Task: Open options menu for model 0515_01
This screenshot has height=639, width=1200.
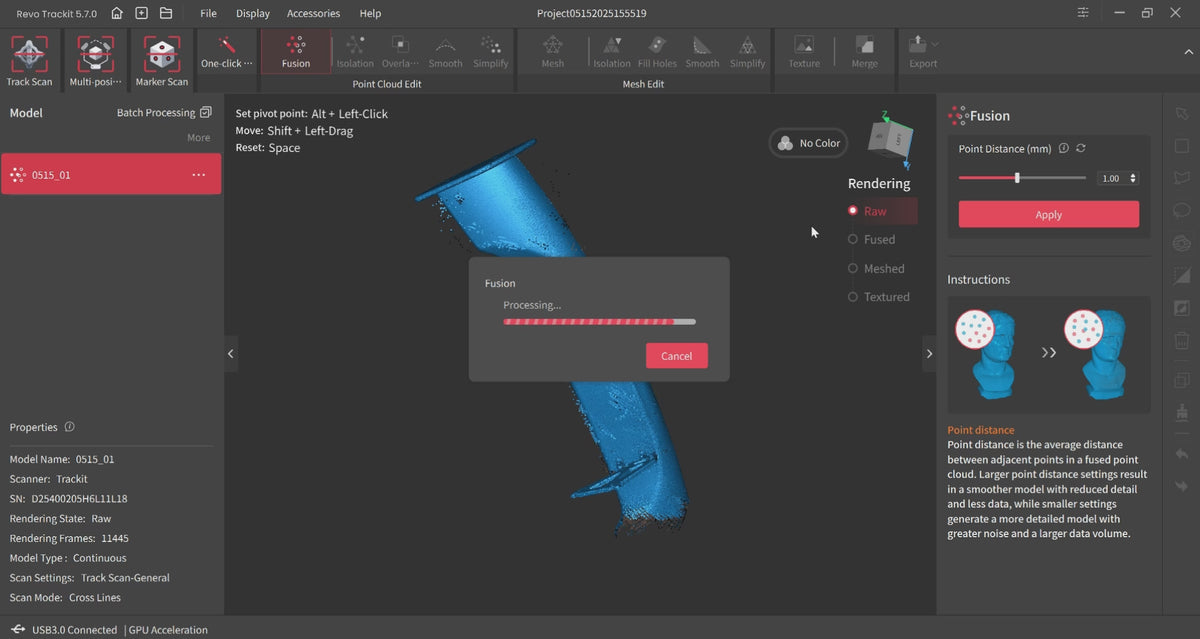Action: click(x=198, y=175)
